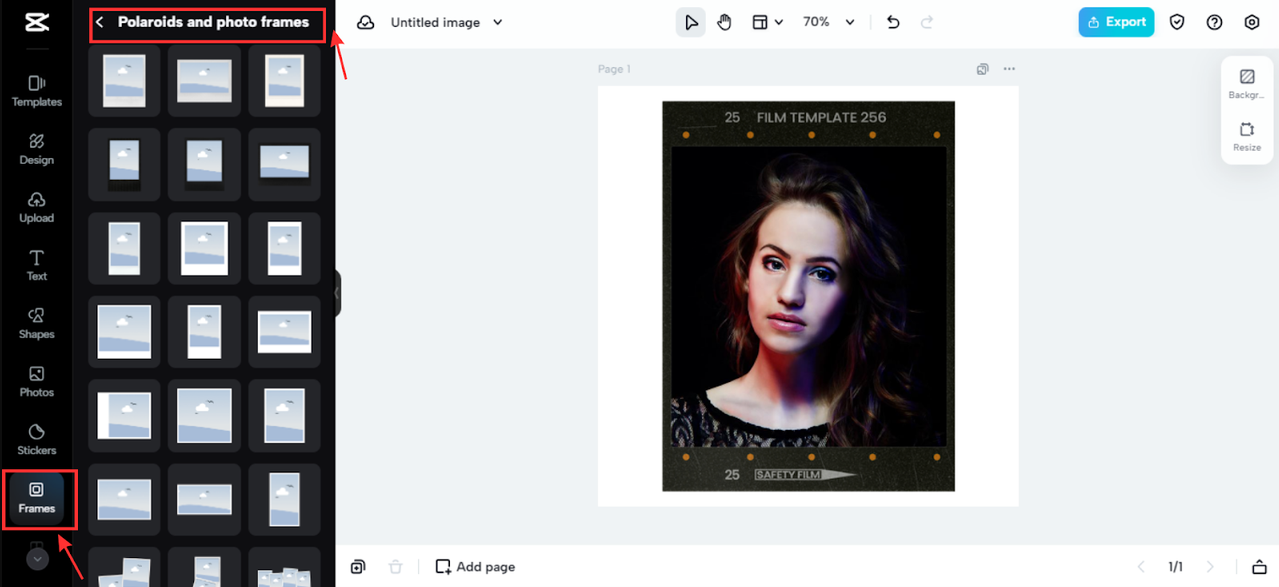Open the Design panel
This screenshot has width=1279, height=587.
tap(36, 149)
